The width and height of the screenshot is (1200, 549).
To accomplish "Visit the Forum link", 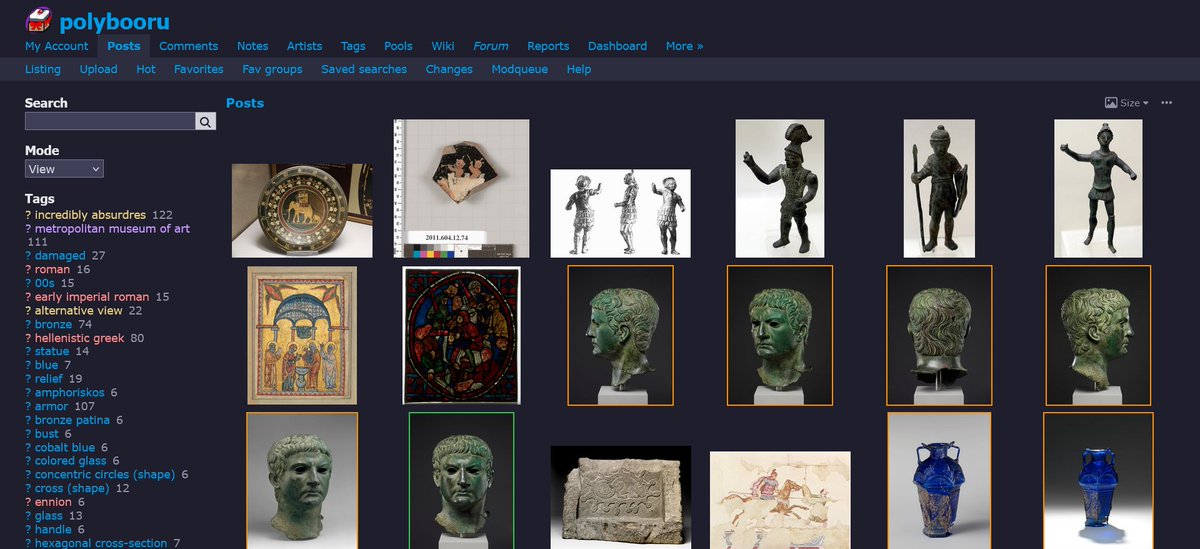I will coord(491,46).
